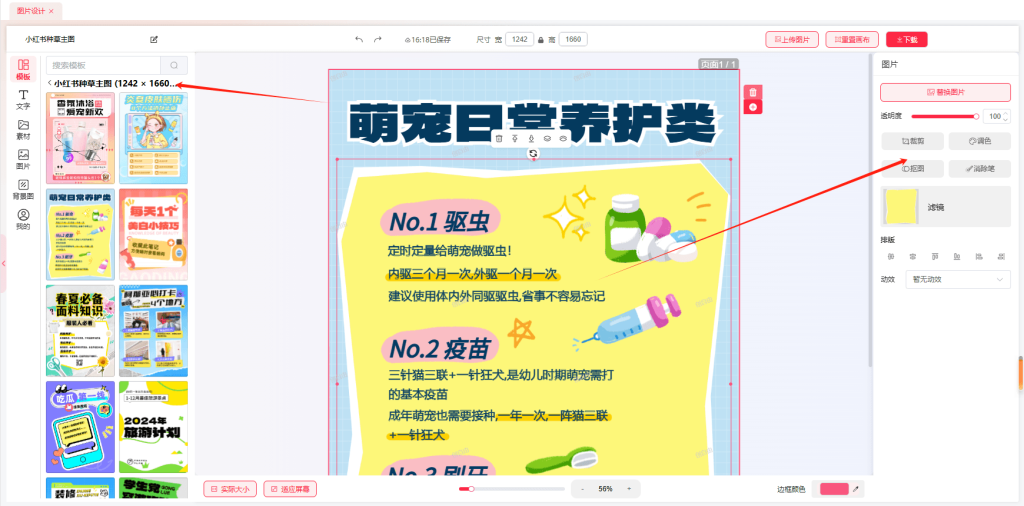Image resolution: width=1024 pixels, height=506 pixels.
Task: Collapse the left sidebar panel handle
Action: click(3, 262)
